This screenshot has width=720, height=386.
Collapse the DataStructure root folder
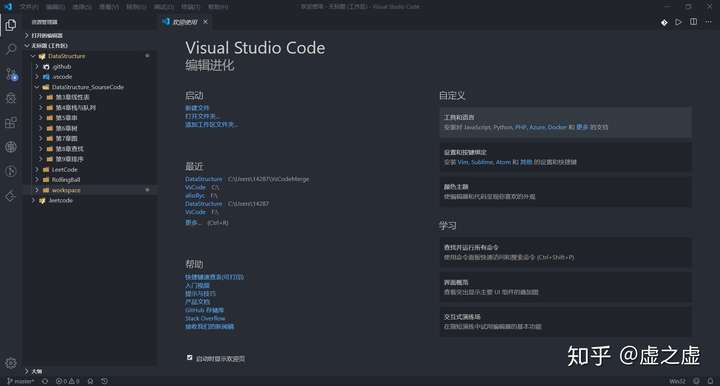click(x=33, y=56)
